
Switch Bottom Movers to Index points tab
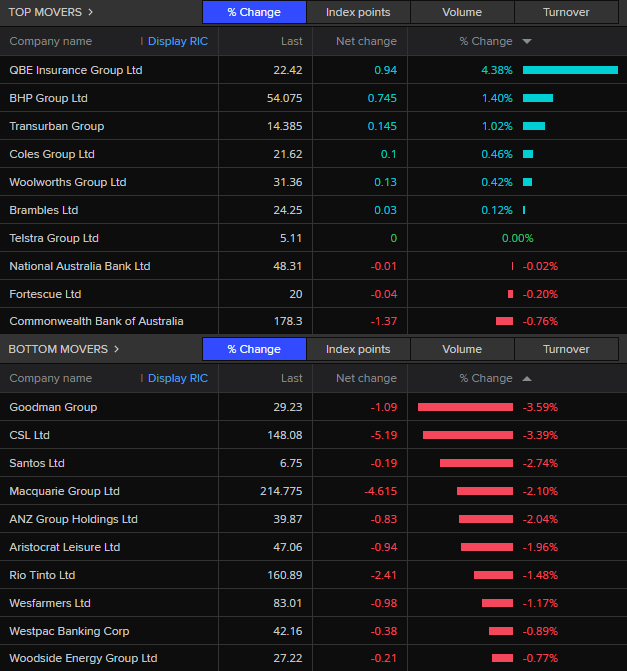[x=358, y=349]
